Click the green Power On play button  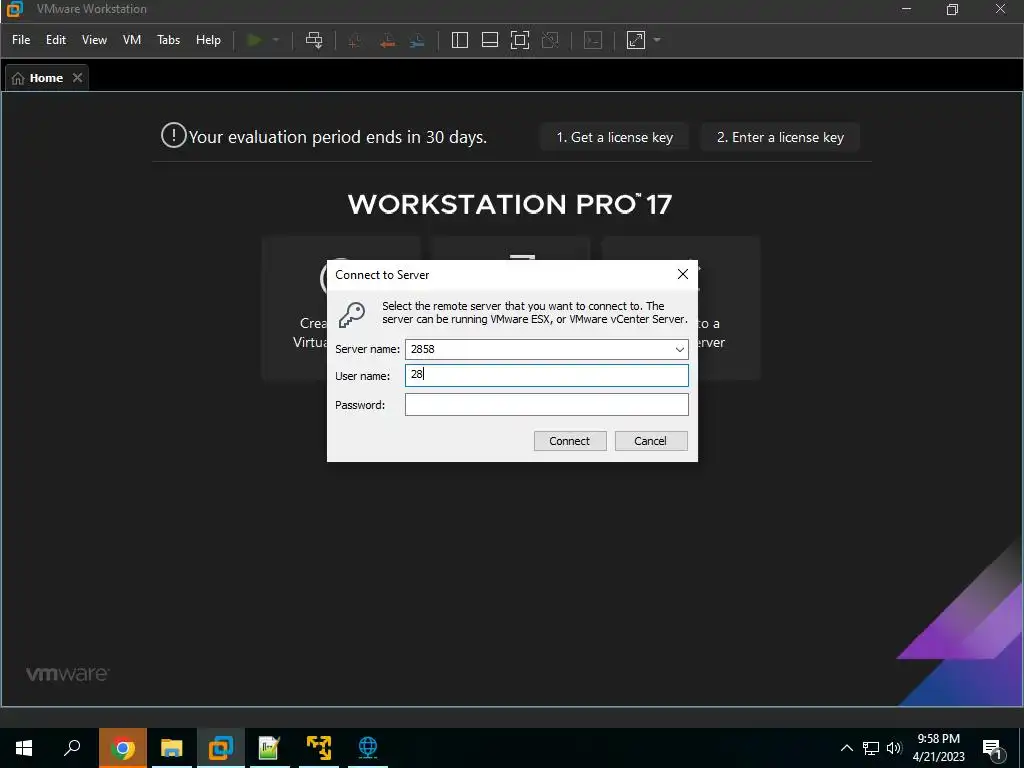click(255, 40)
